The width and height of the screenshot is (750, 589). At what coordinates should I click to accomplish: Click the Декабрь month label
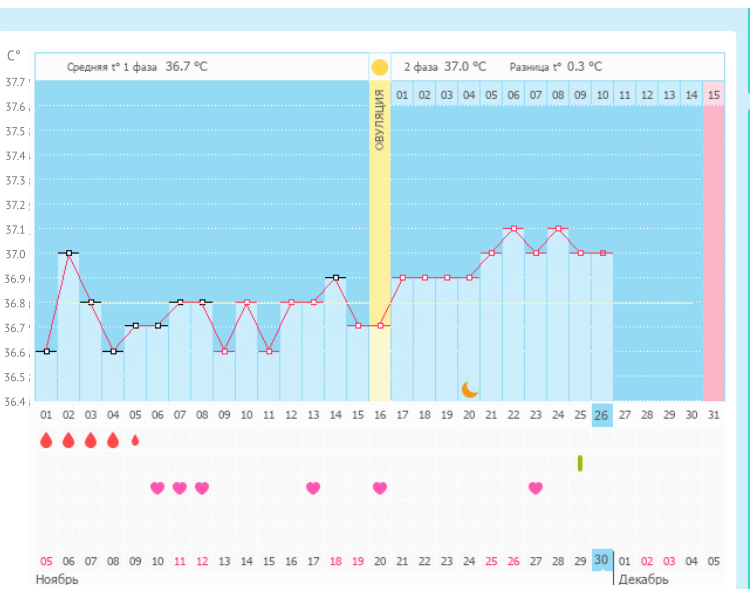pyautogui.click(x=643, y=580)
